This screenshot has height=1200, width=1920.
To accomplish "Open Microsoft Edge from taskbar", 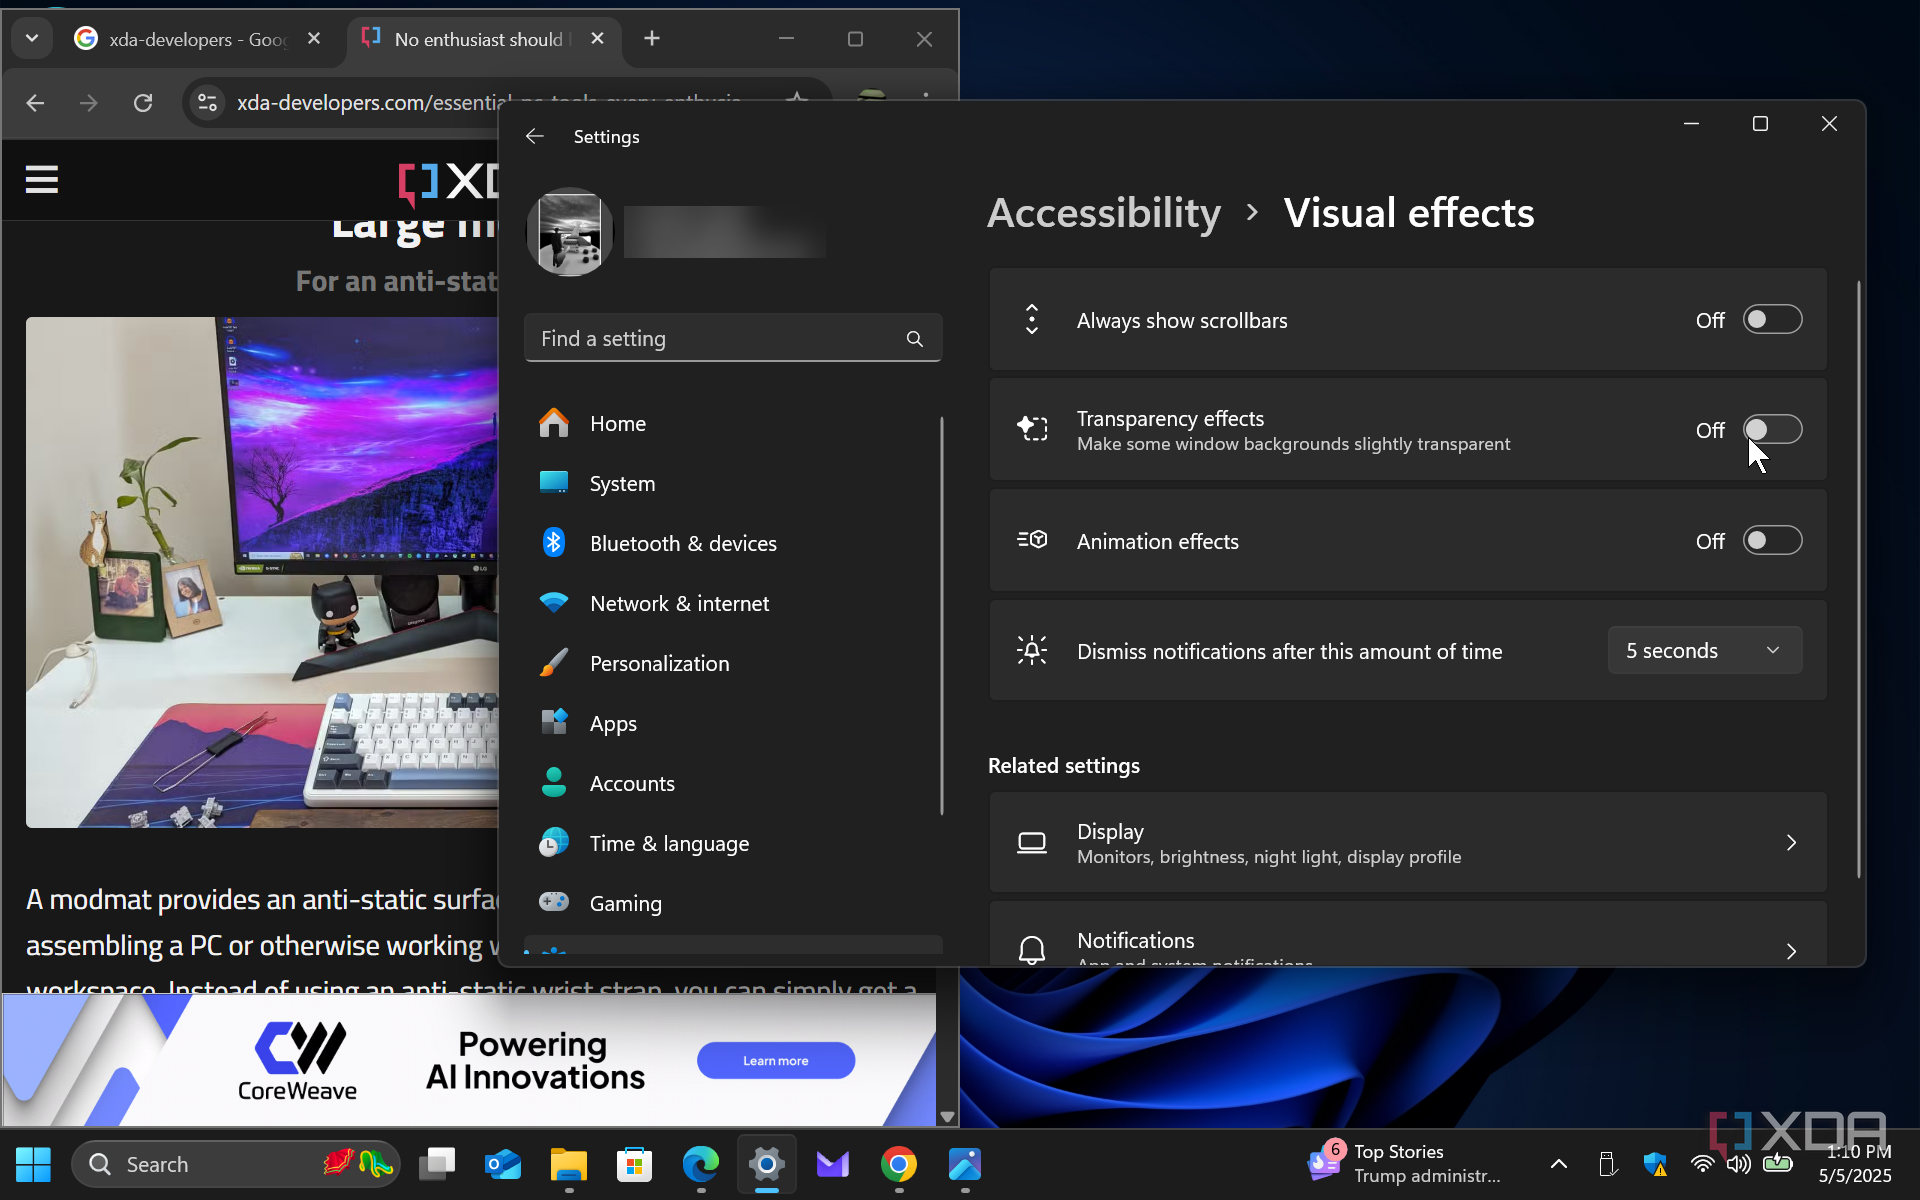I will 701,1164.
